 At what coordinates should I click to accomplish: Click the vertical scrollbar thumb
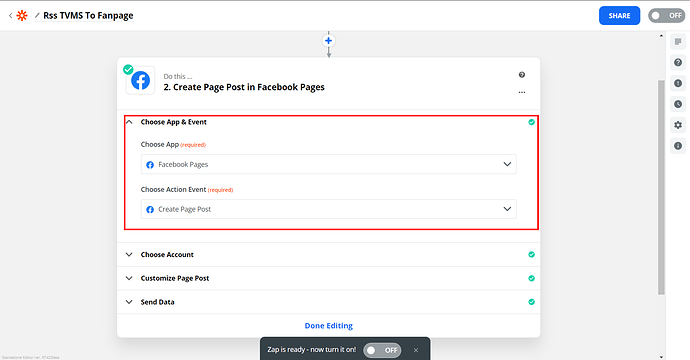click(x=661, y=187)
